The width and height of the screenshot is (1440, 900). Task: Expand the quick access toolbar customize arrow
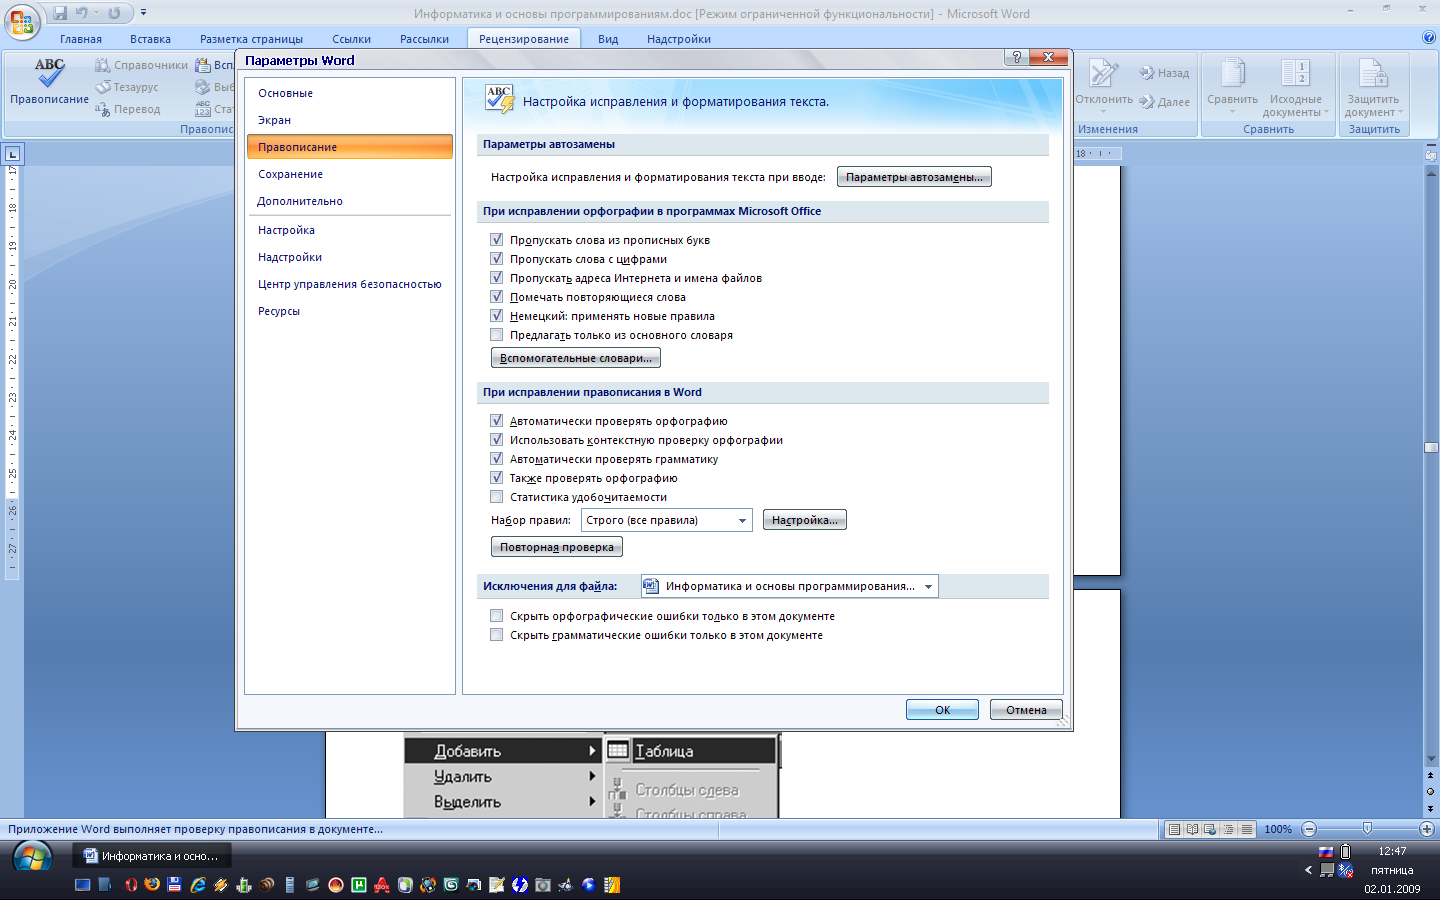[x=143, y=13]
